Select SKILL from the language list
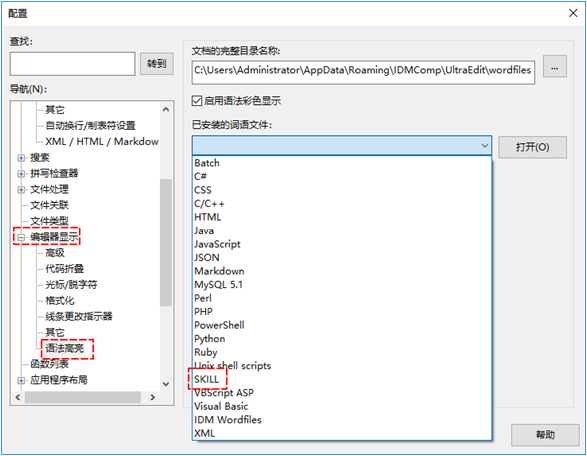 [x=207, y=379]
